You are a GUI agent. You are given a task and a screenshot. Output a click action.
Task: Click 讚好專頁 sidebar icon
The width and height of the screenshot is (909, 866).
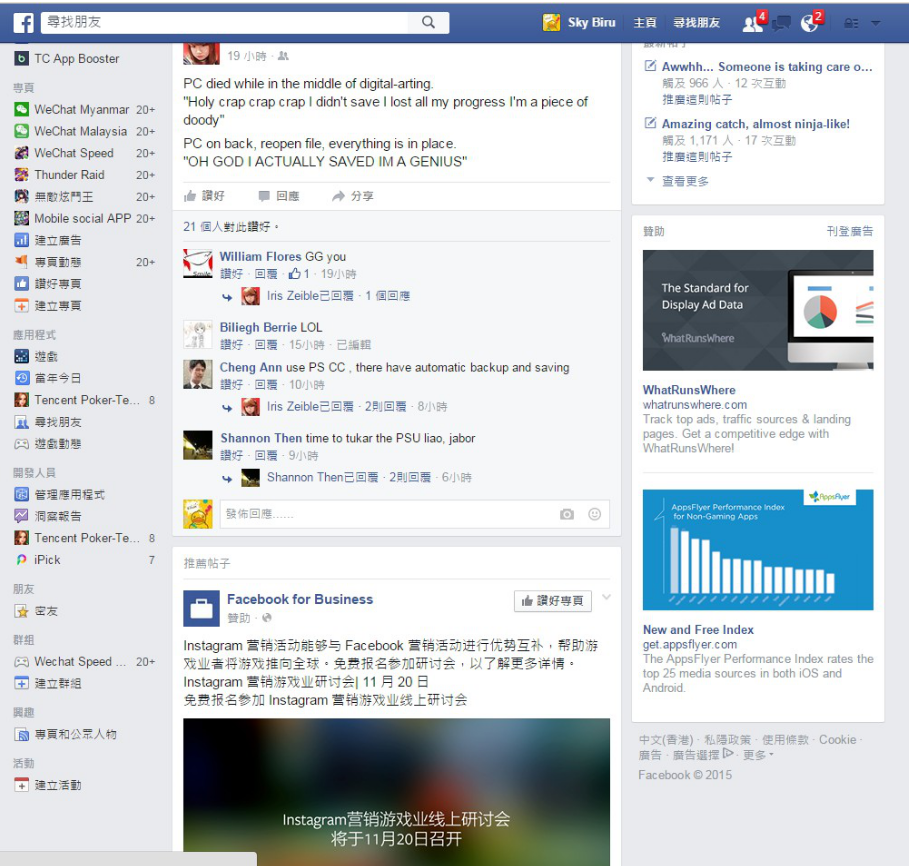coord(21,283)
